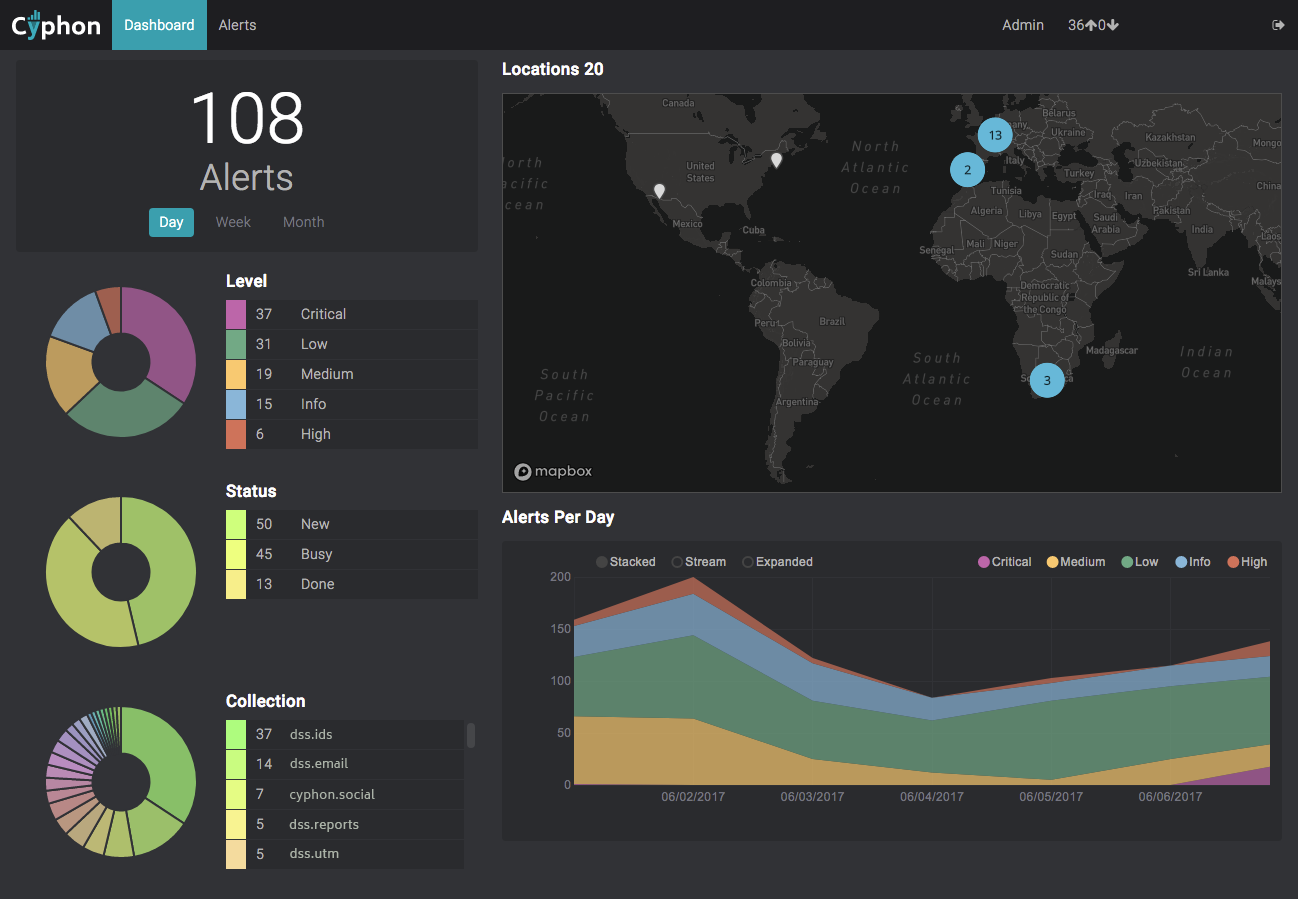Switch to the Alerts tab
Screen dimensions: 1298x899
237,25
